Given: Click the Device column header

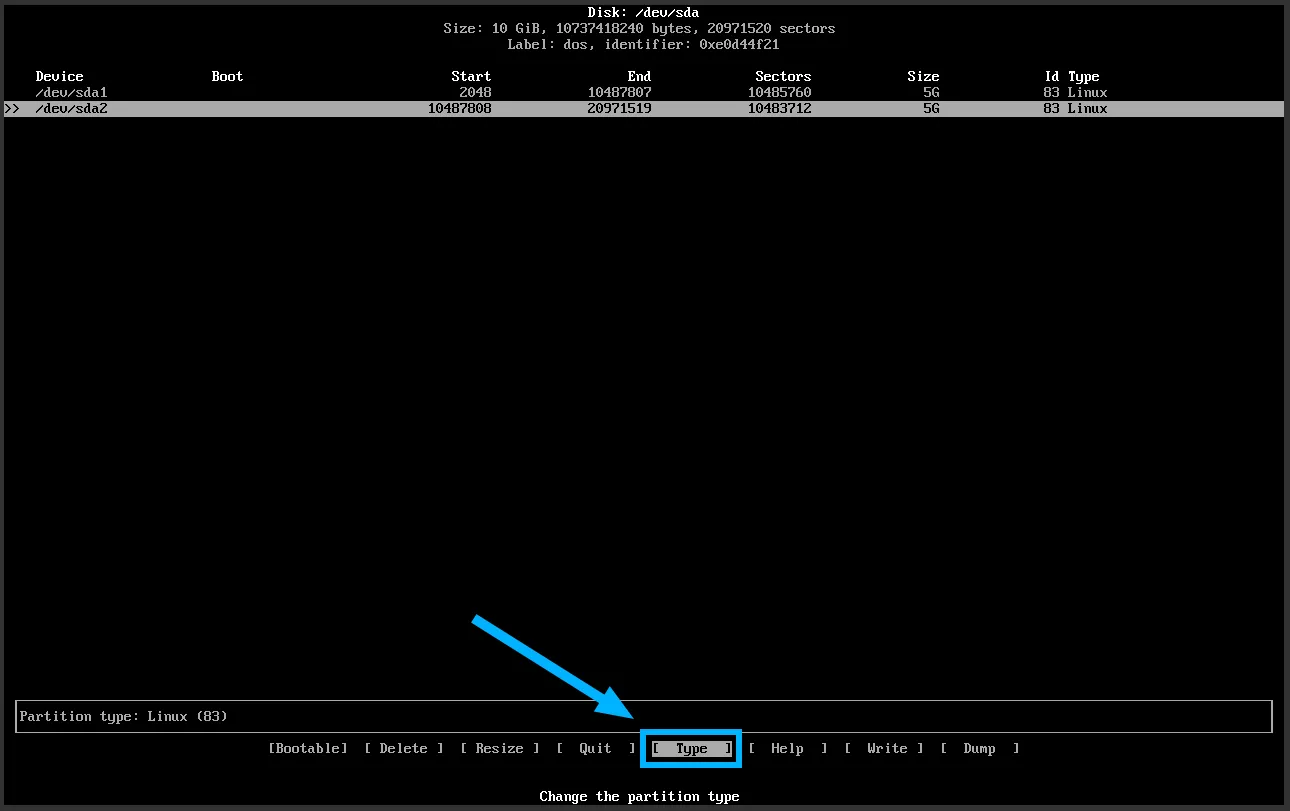Looking at the screenshot, I should (x=59, y=76).
